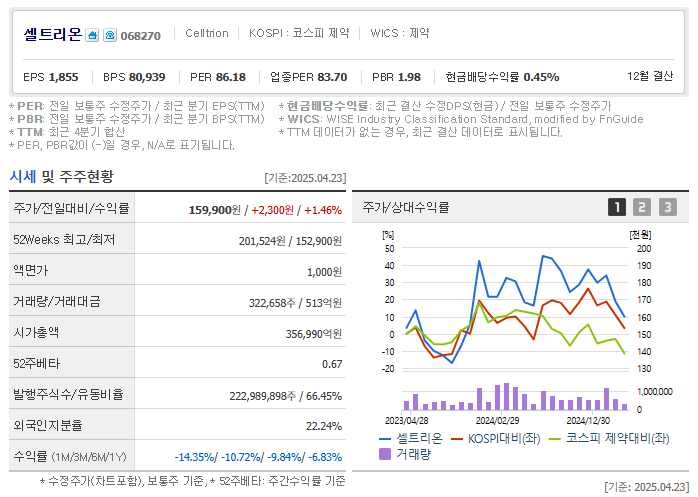
Task: Click the 2023/04/28 chart date label
Action: click(406, 420)
